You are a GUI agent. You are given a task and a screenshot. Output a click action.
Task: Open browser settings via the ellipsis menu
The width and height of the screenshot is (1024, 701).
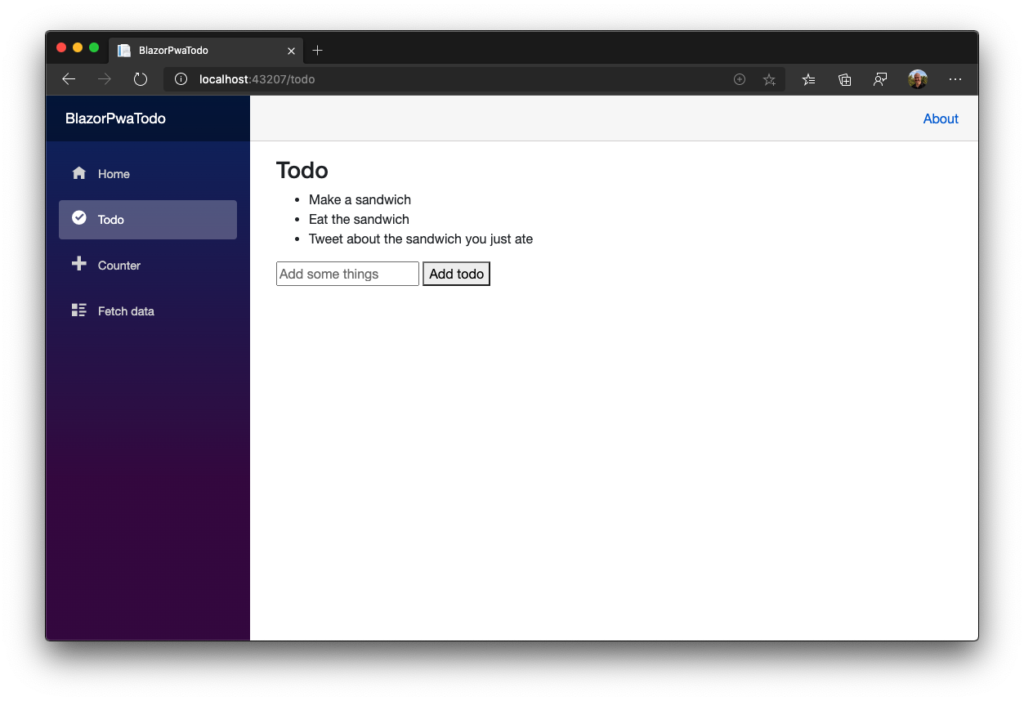coord(954,79)
